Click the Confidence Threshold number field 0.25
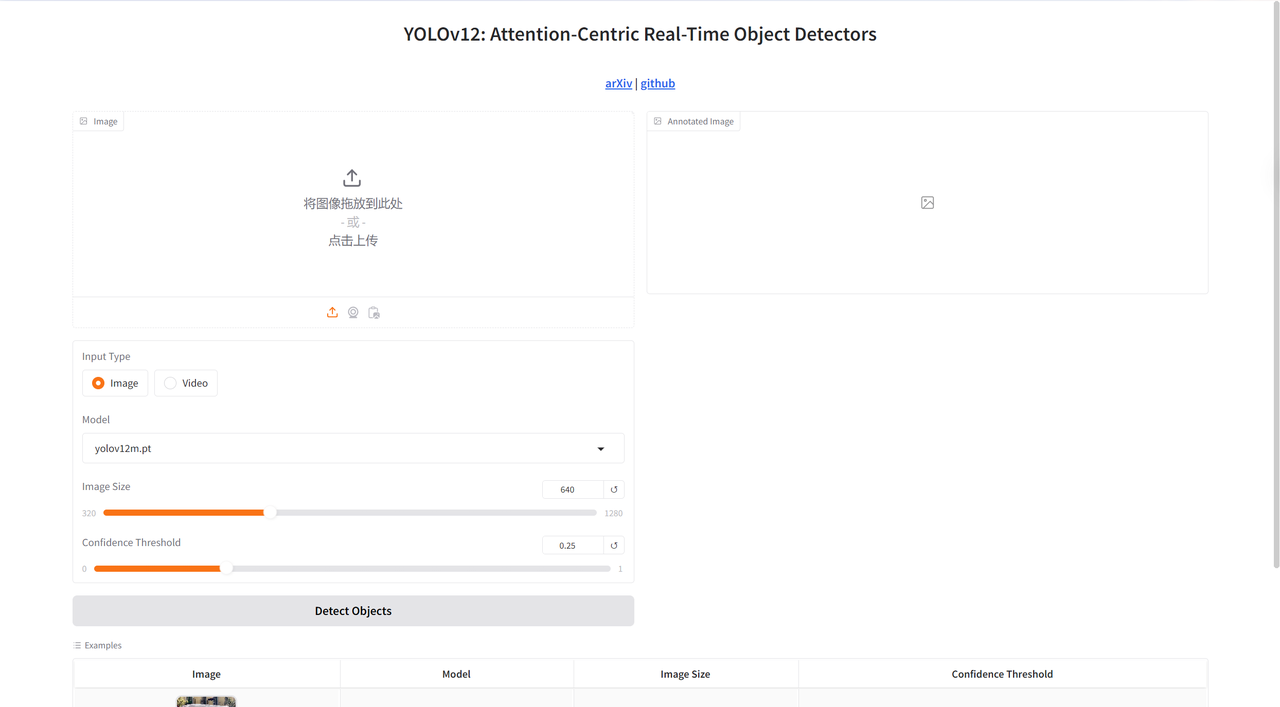 pos(572,545)
